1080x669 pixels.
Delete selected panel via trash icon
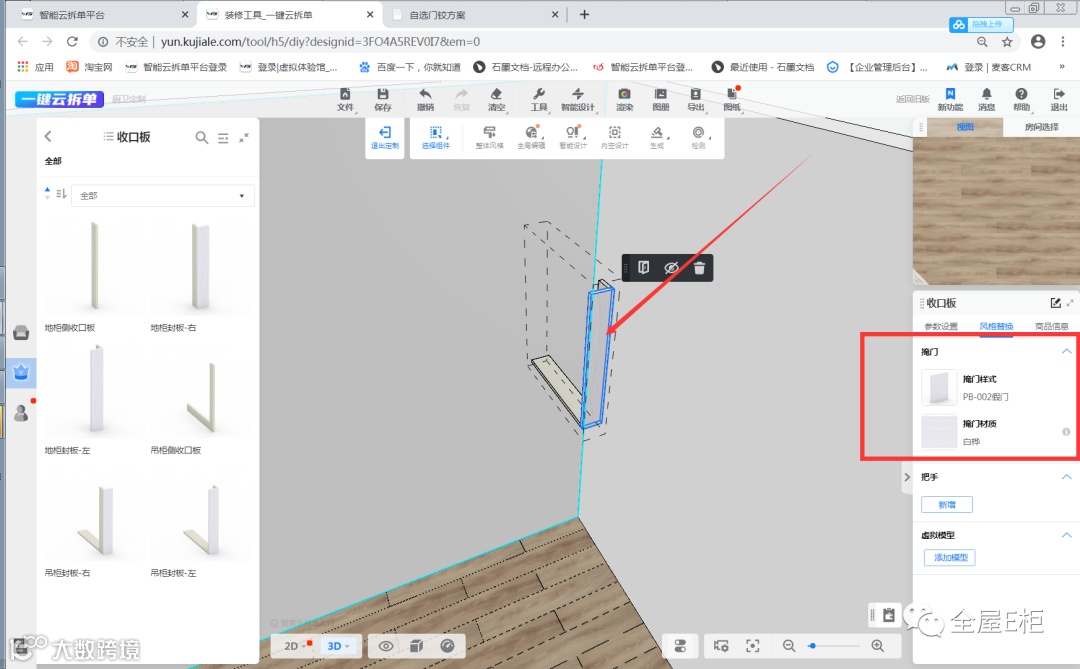coord(699,268)
